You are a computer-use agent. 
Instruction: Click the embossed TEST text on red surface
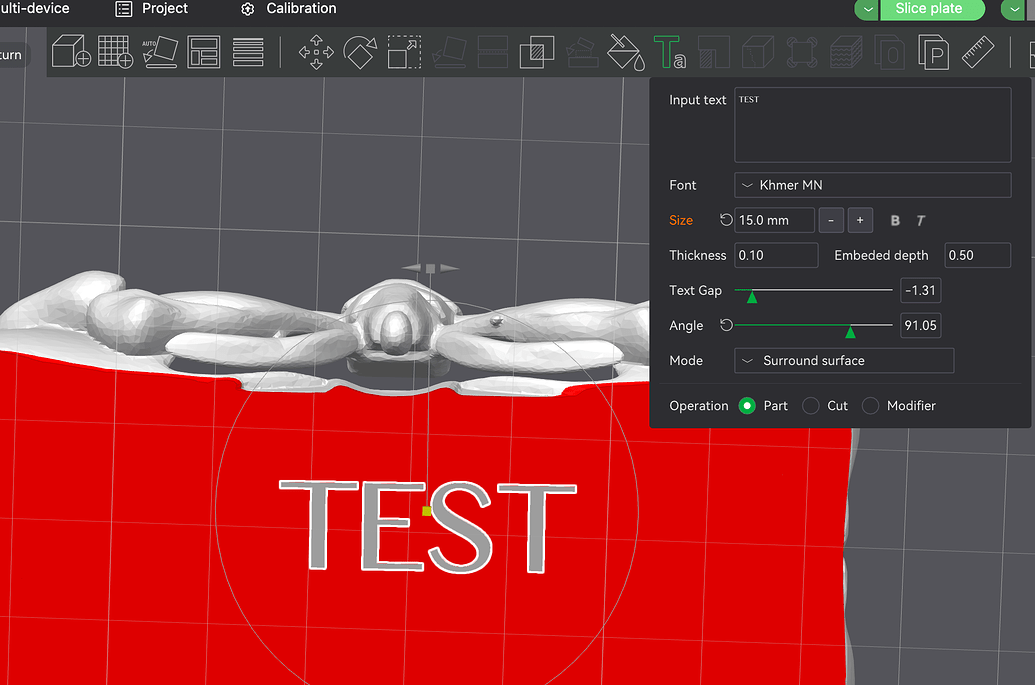pos(428,526)
